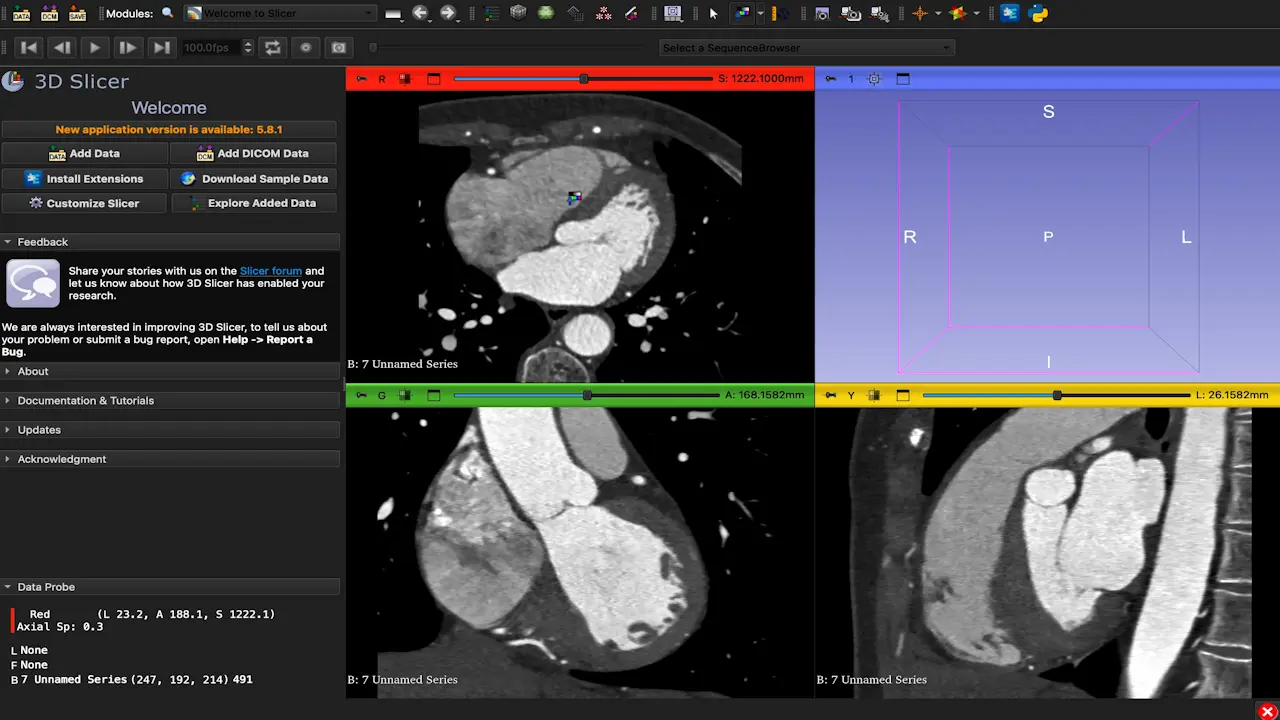The image size is (1280, 720).
Task: Play the sequence
Action: (x=94, y=47)
